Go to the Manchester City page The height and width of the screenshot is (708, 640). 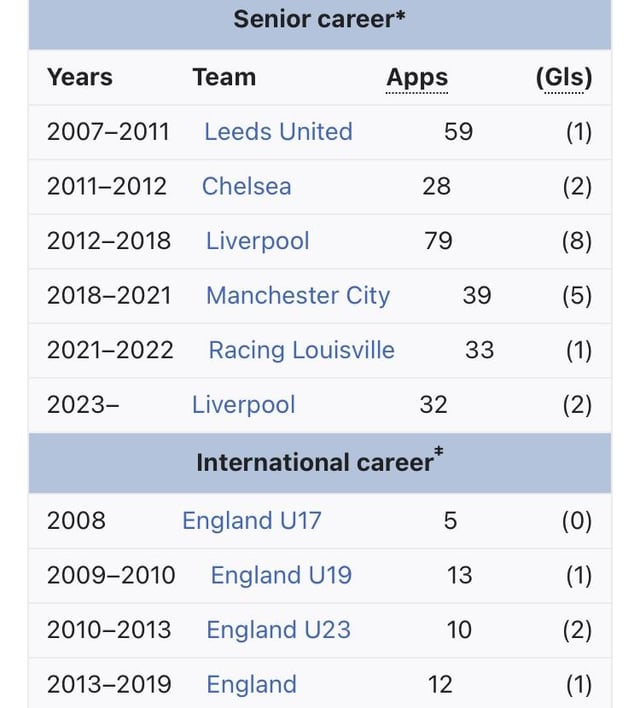297,296
